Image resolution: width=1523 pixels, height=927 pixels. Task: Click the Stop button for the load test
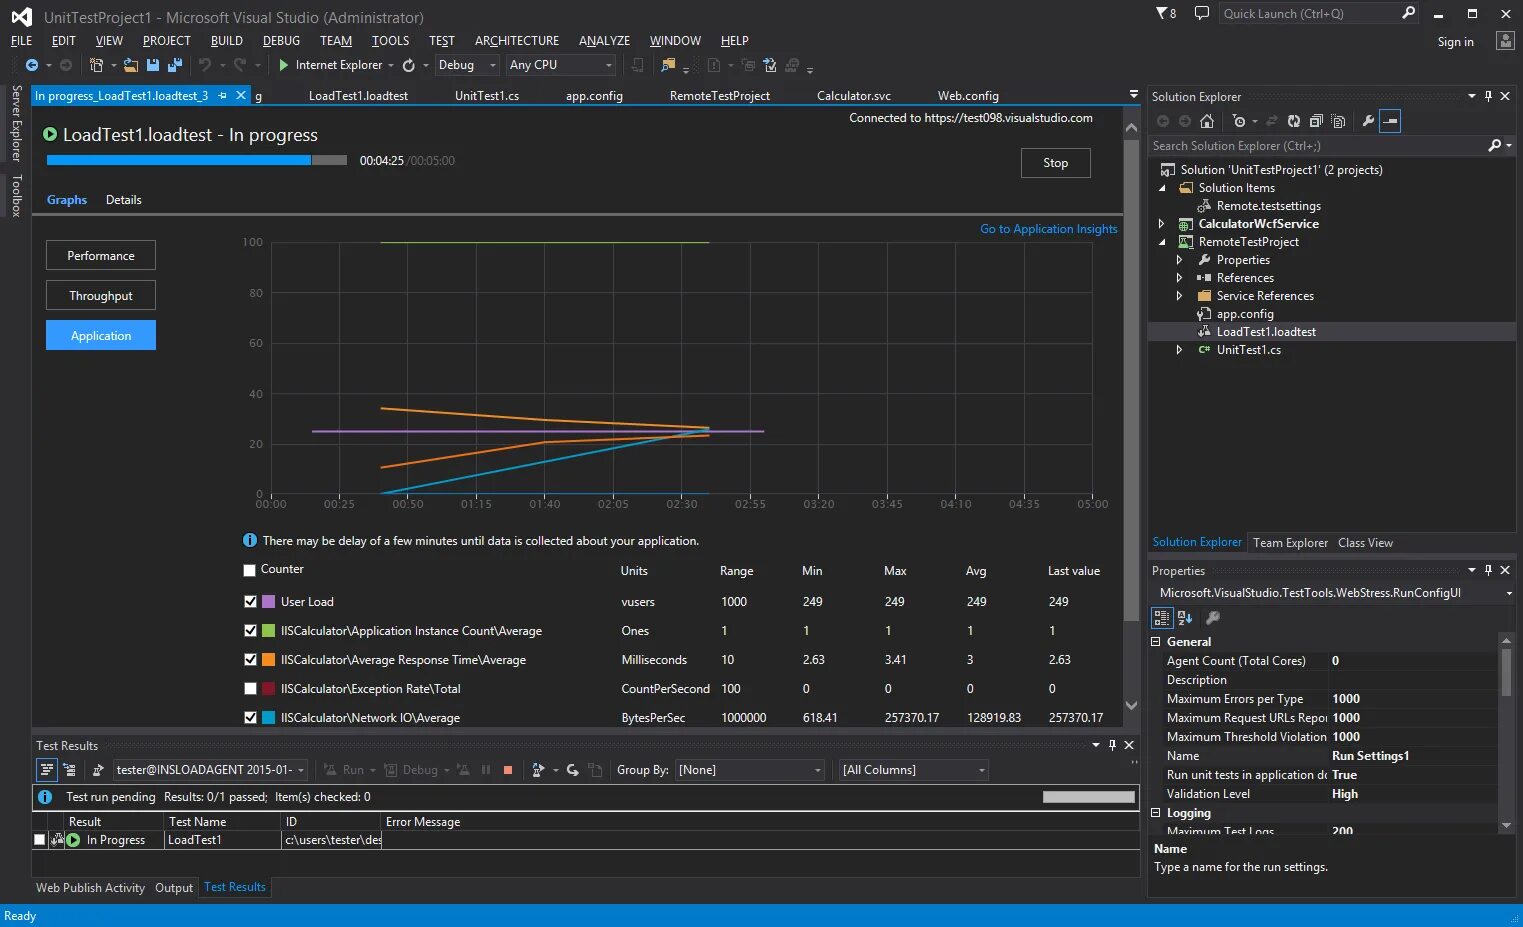pos(1055,162)
